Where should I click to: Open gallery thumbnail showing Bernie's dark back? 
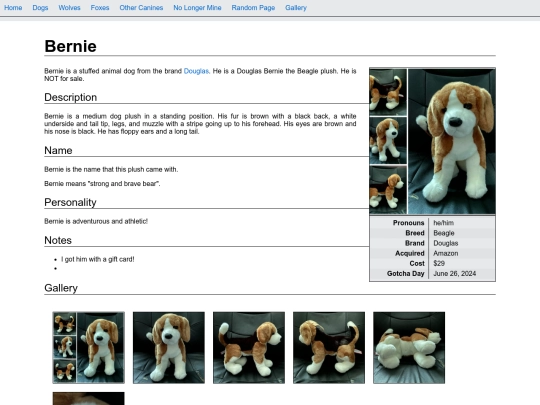[329, 347]
